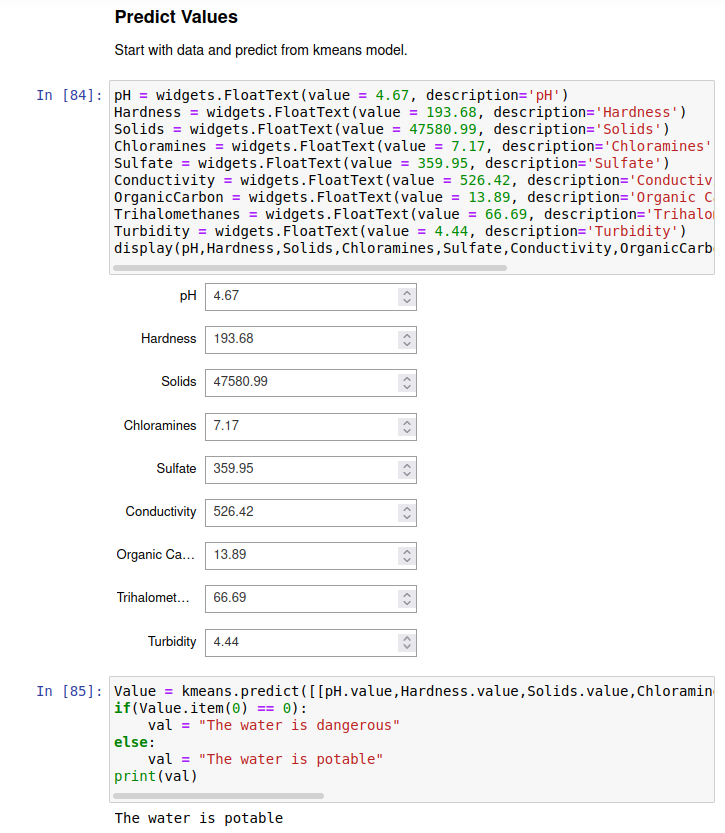Increase Conductivity with up spinner arrow

point(407,508)
